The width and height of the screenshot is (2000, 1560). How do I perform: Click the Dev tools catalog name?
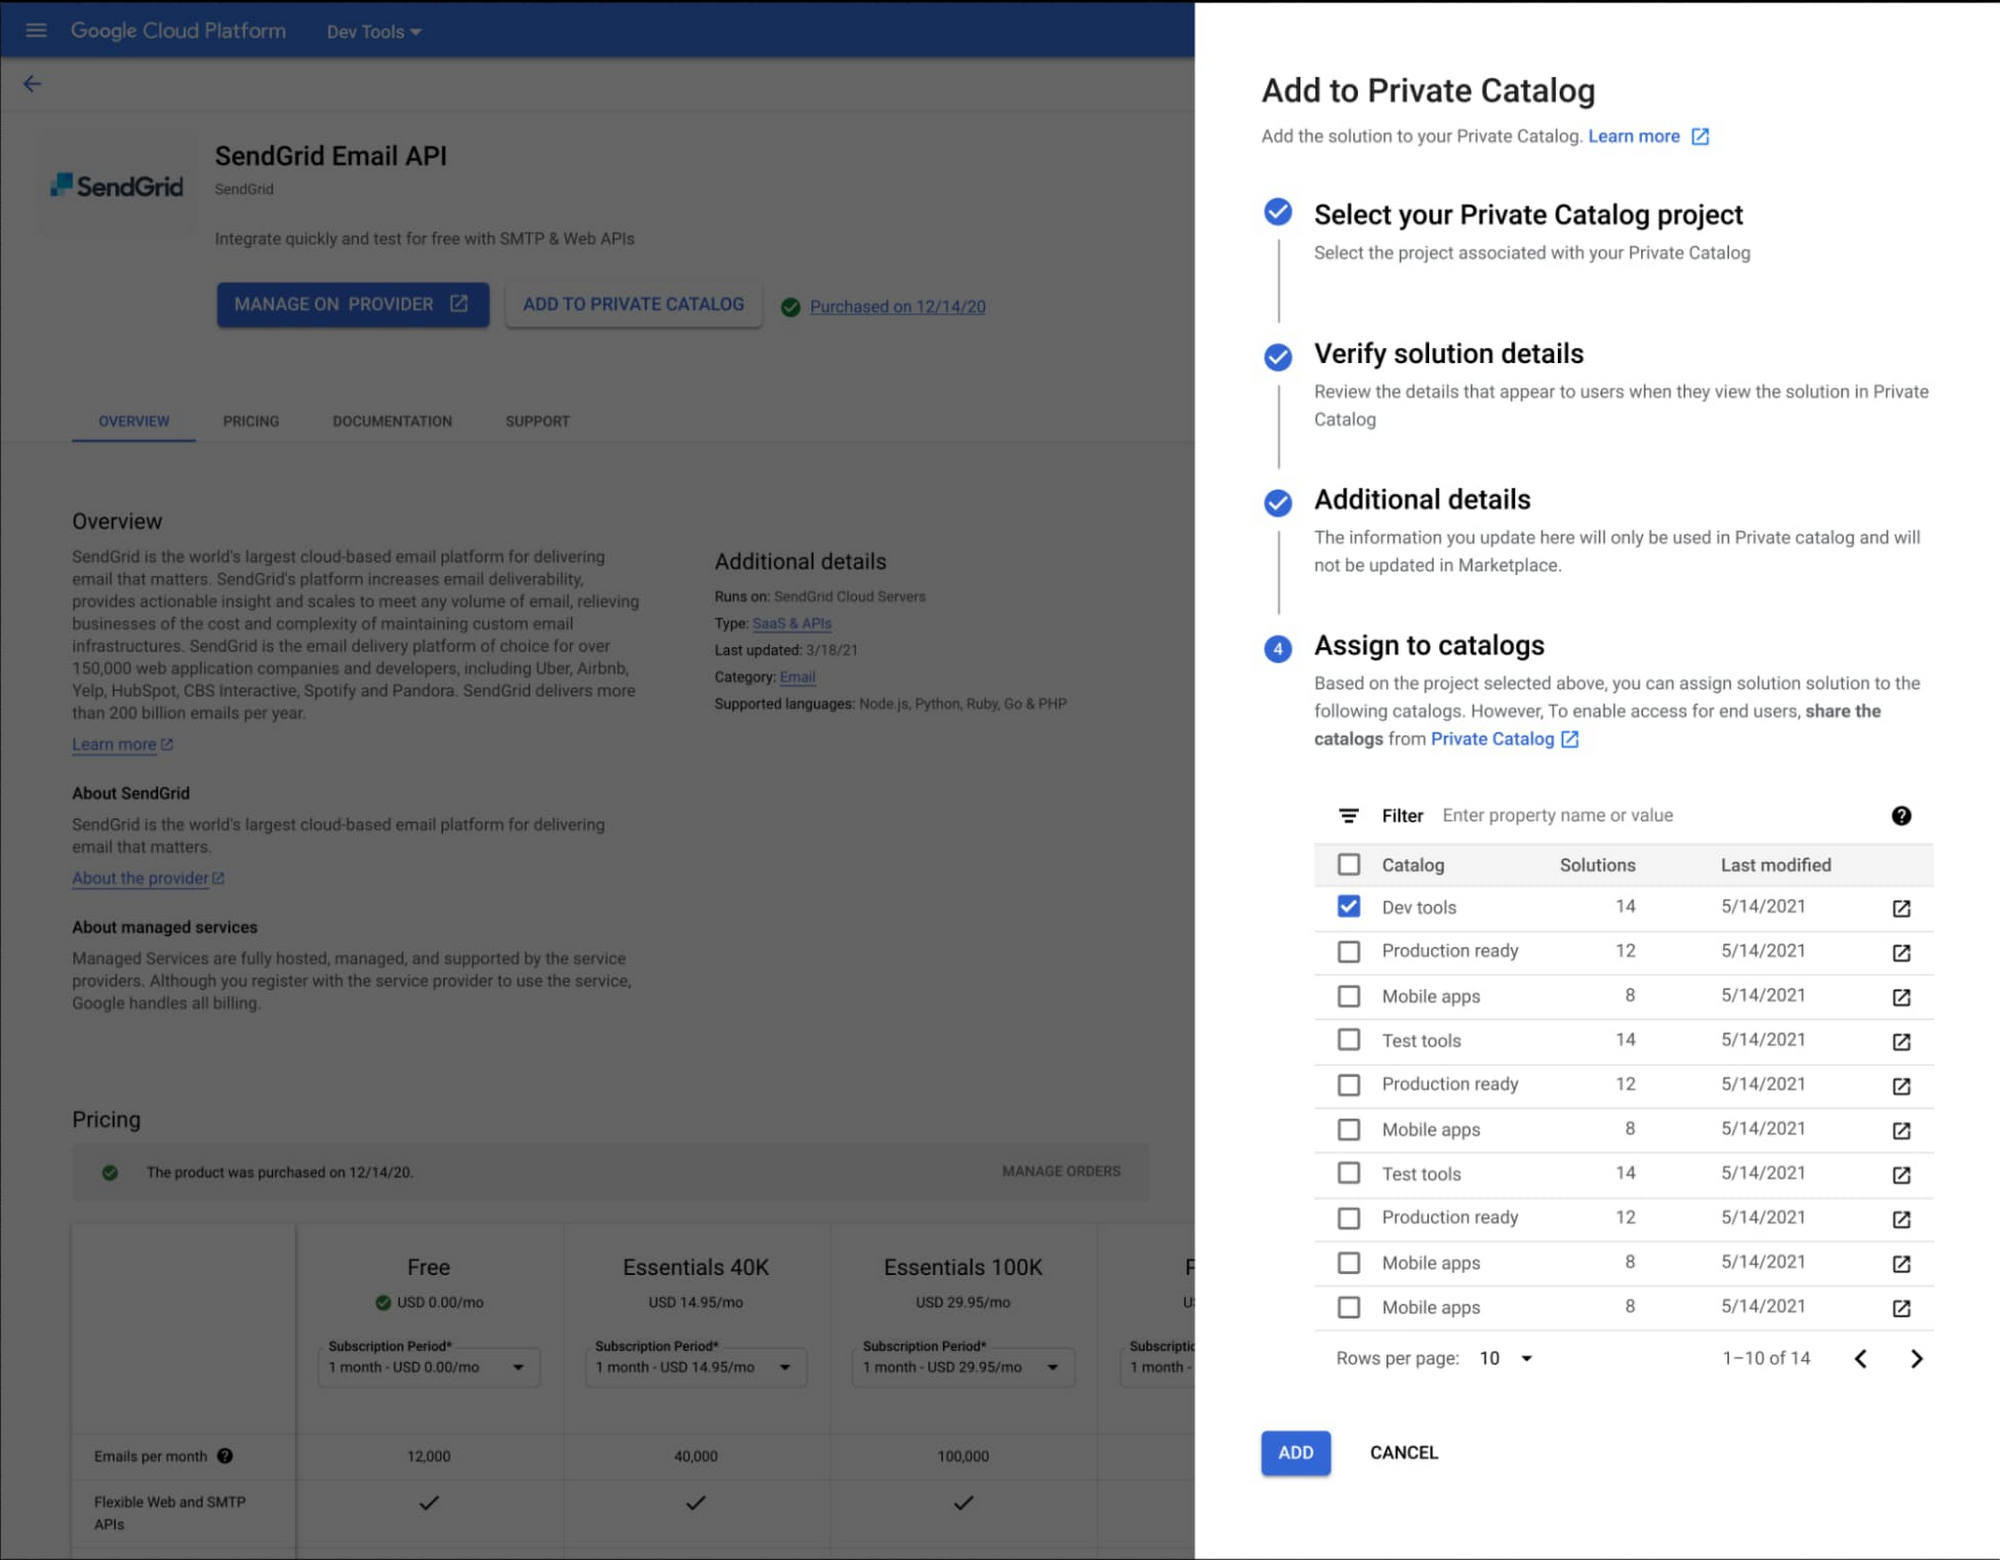coord(1418,908)
